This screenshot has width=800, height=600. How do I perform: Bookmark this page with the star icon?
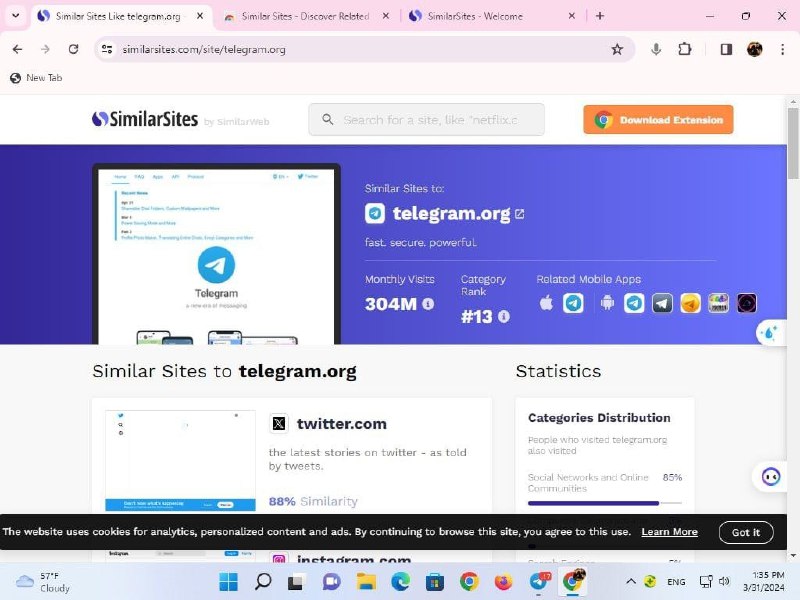click(617, 49)
